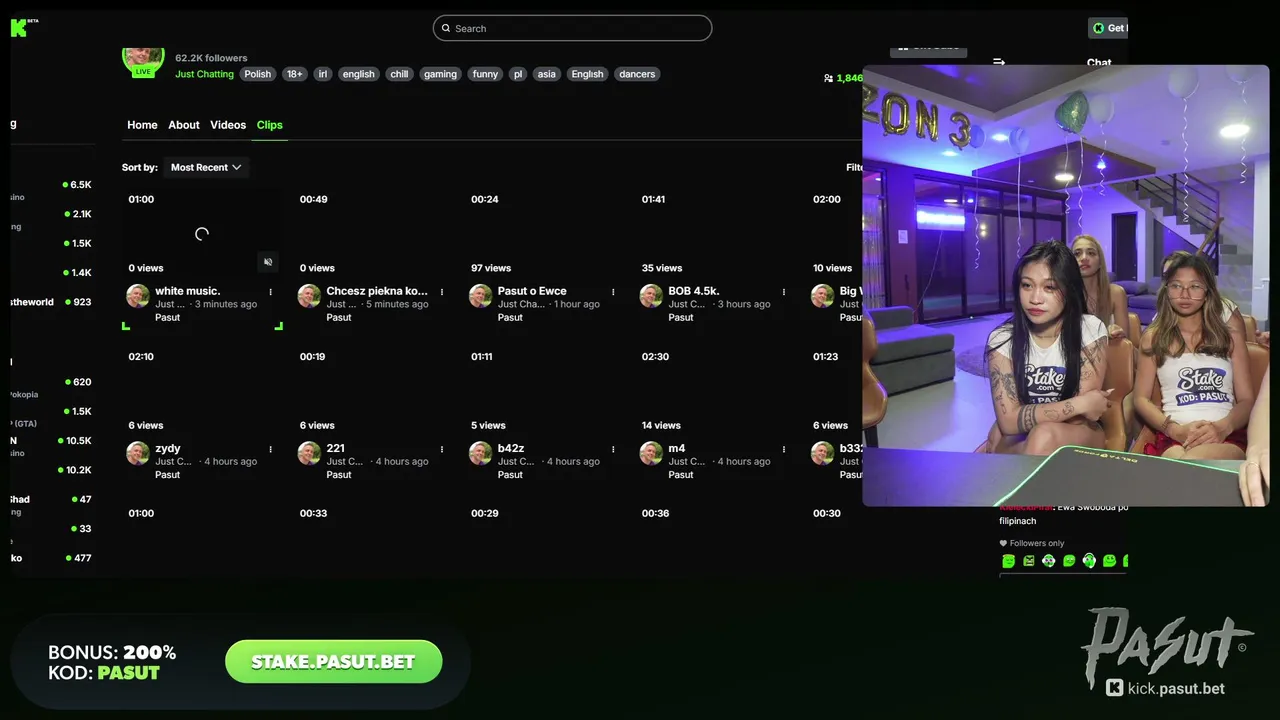Click the avatar next to 'Pasut o Ewce'

480,296
